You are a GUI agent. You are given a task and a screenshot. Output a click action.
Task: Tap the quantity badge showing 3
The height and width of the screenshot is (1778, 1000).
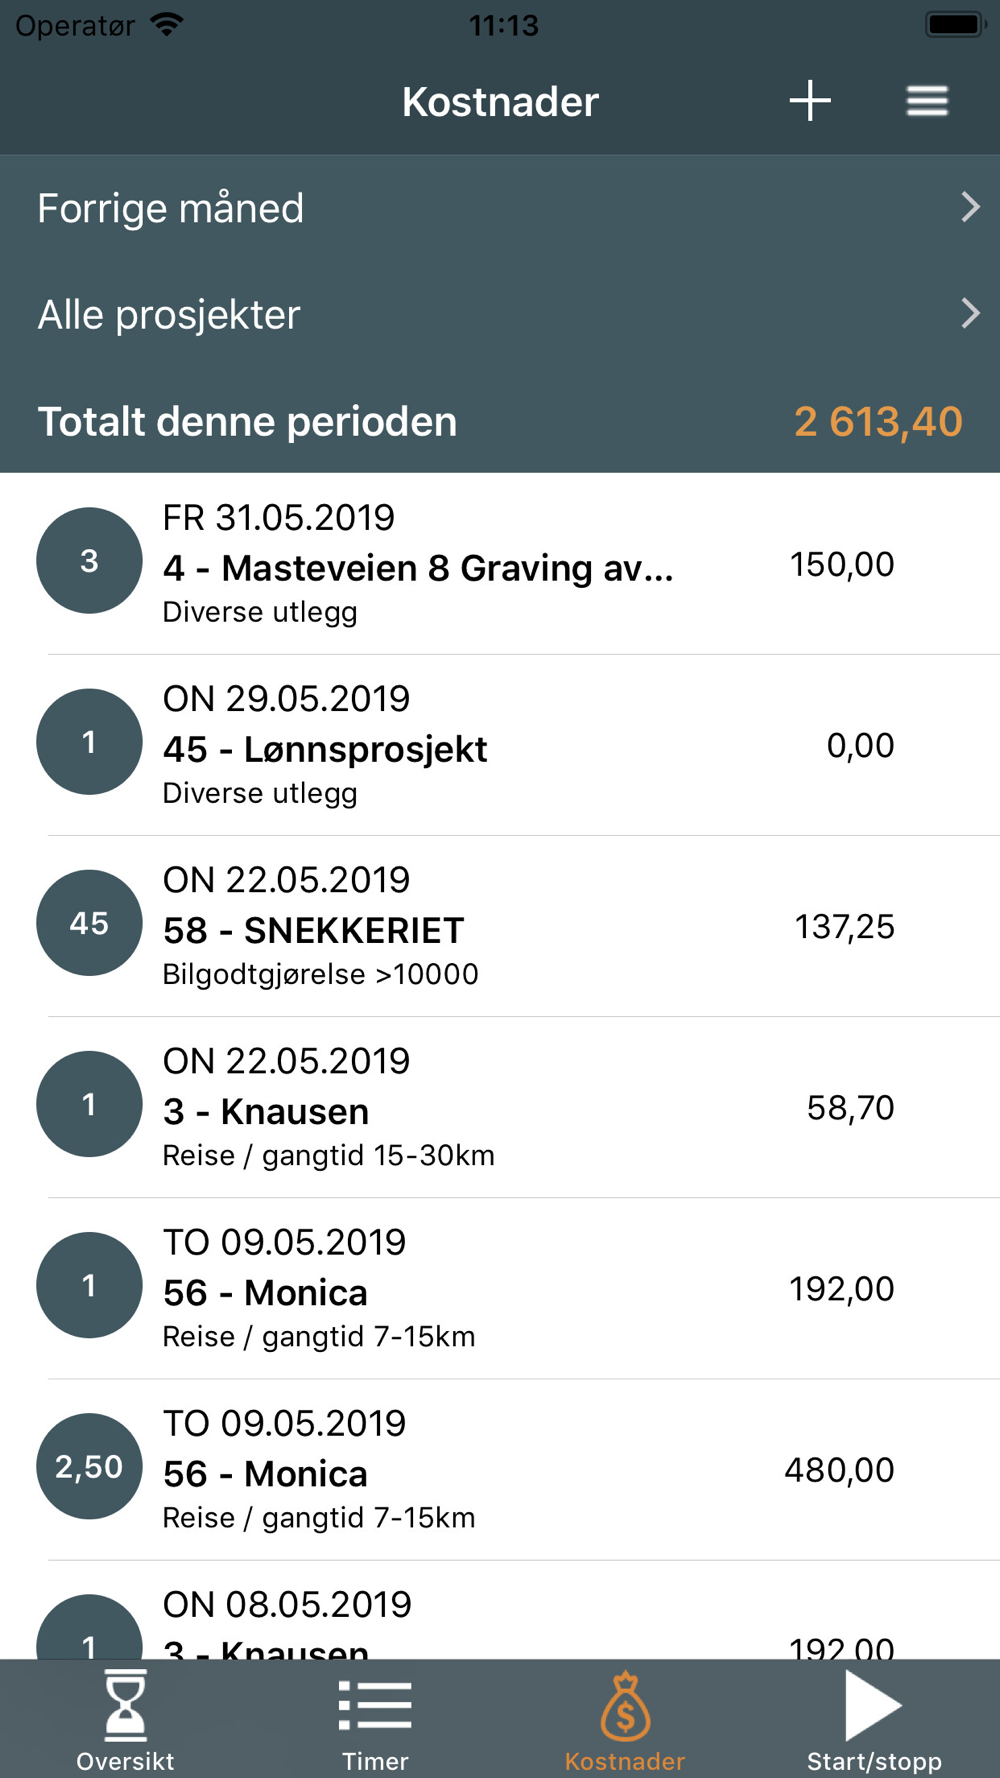point(89,561)
